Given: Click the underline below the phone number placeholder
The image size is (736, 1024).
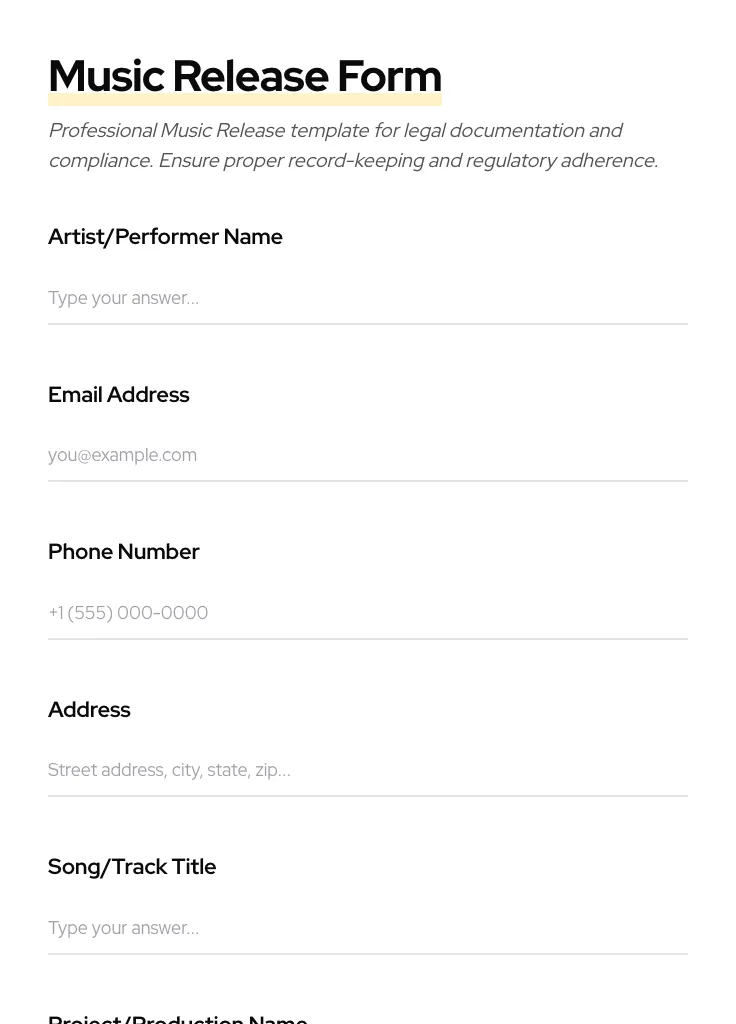Looking at the screenshot, I should 367,639.
